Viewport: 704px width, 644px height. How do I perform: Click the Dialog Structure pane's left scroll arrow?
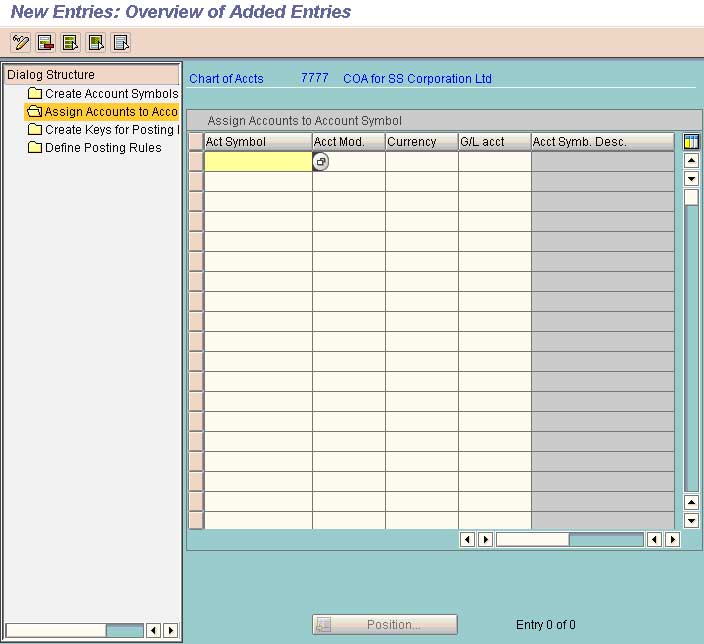tap(154, 630)
